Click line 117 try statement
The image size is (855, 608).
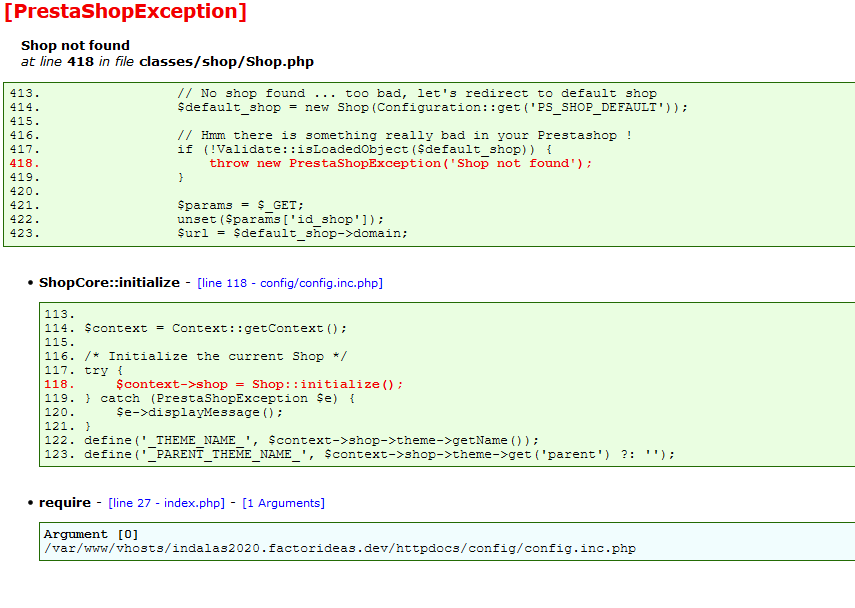pos(104,370)
